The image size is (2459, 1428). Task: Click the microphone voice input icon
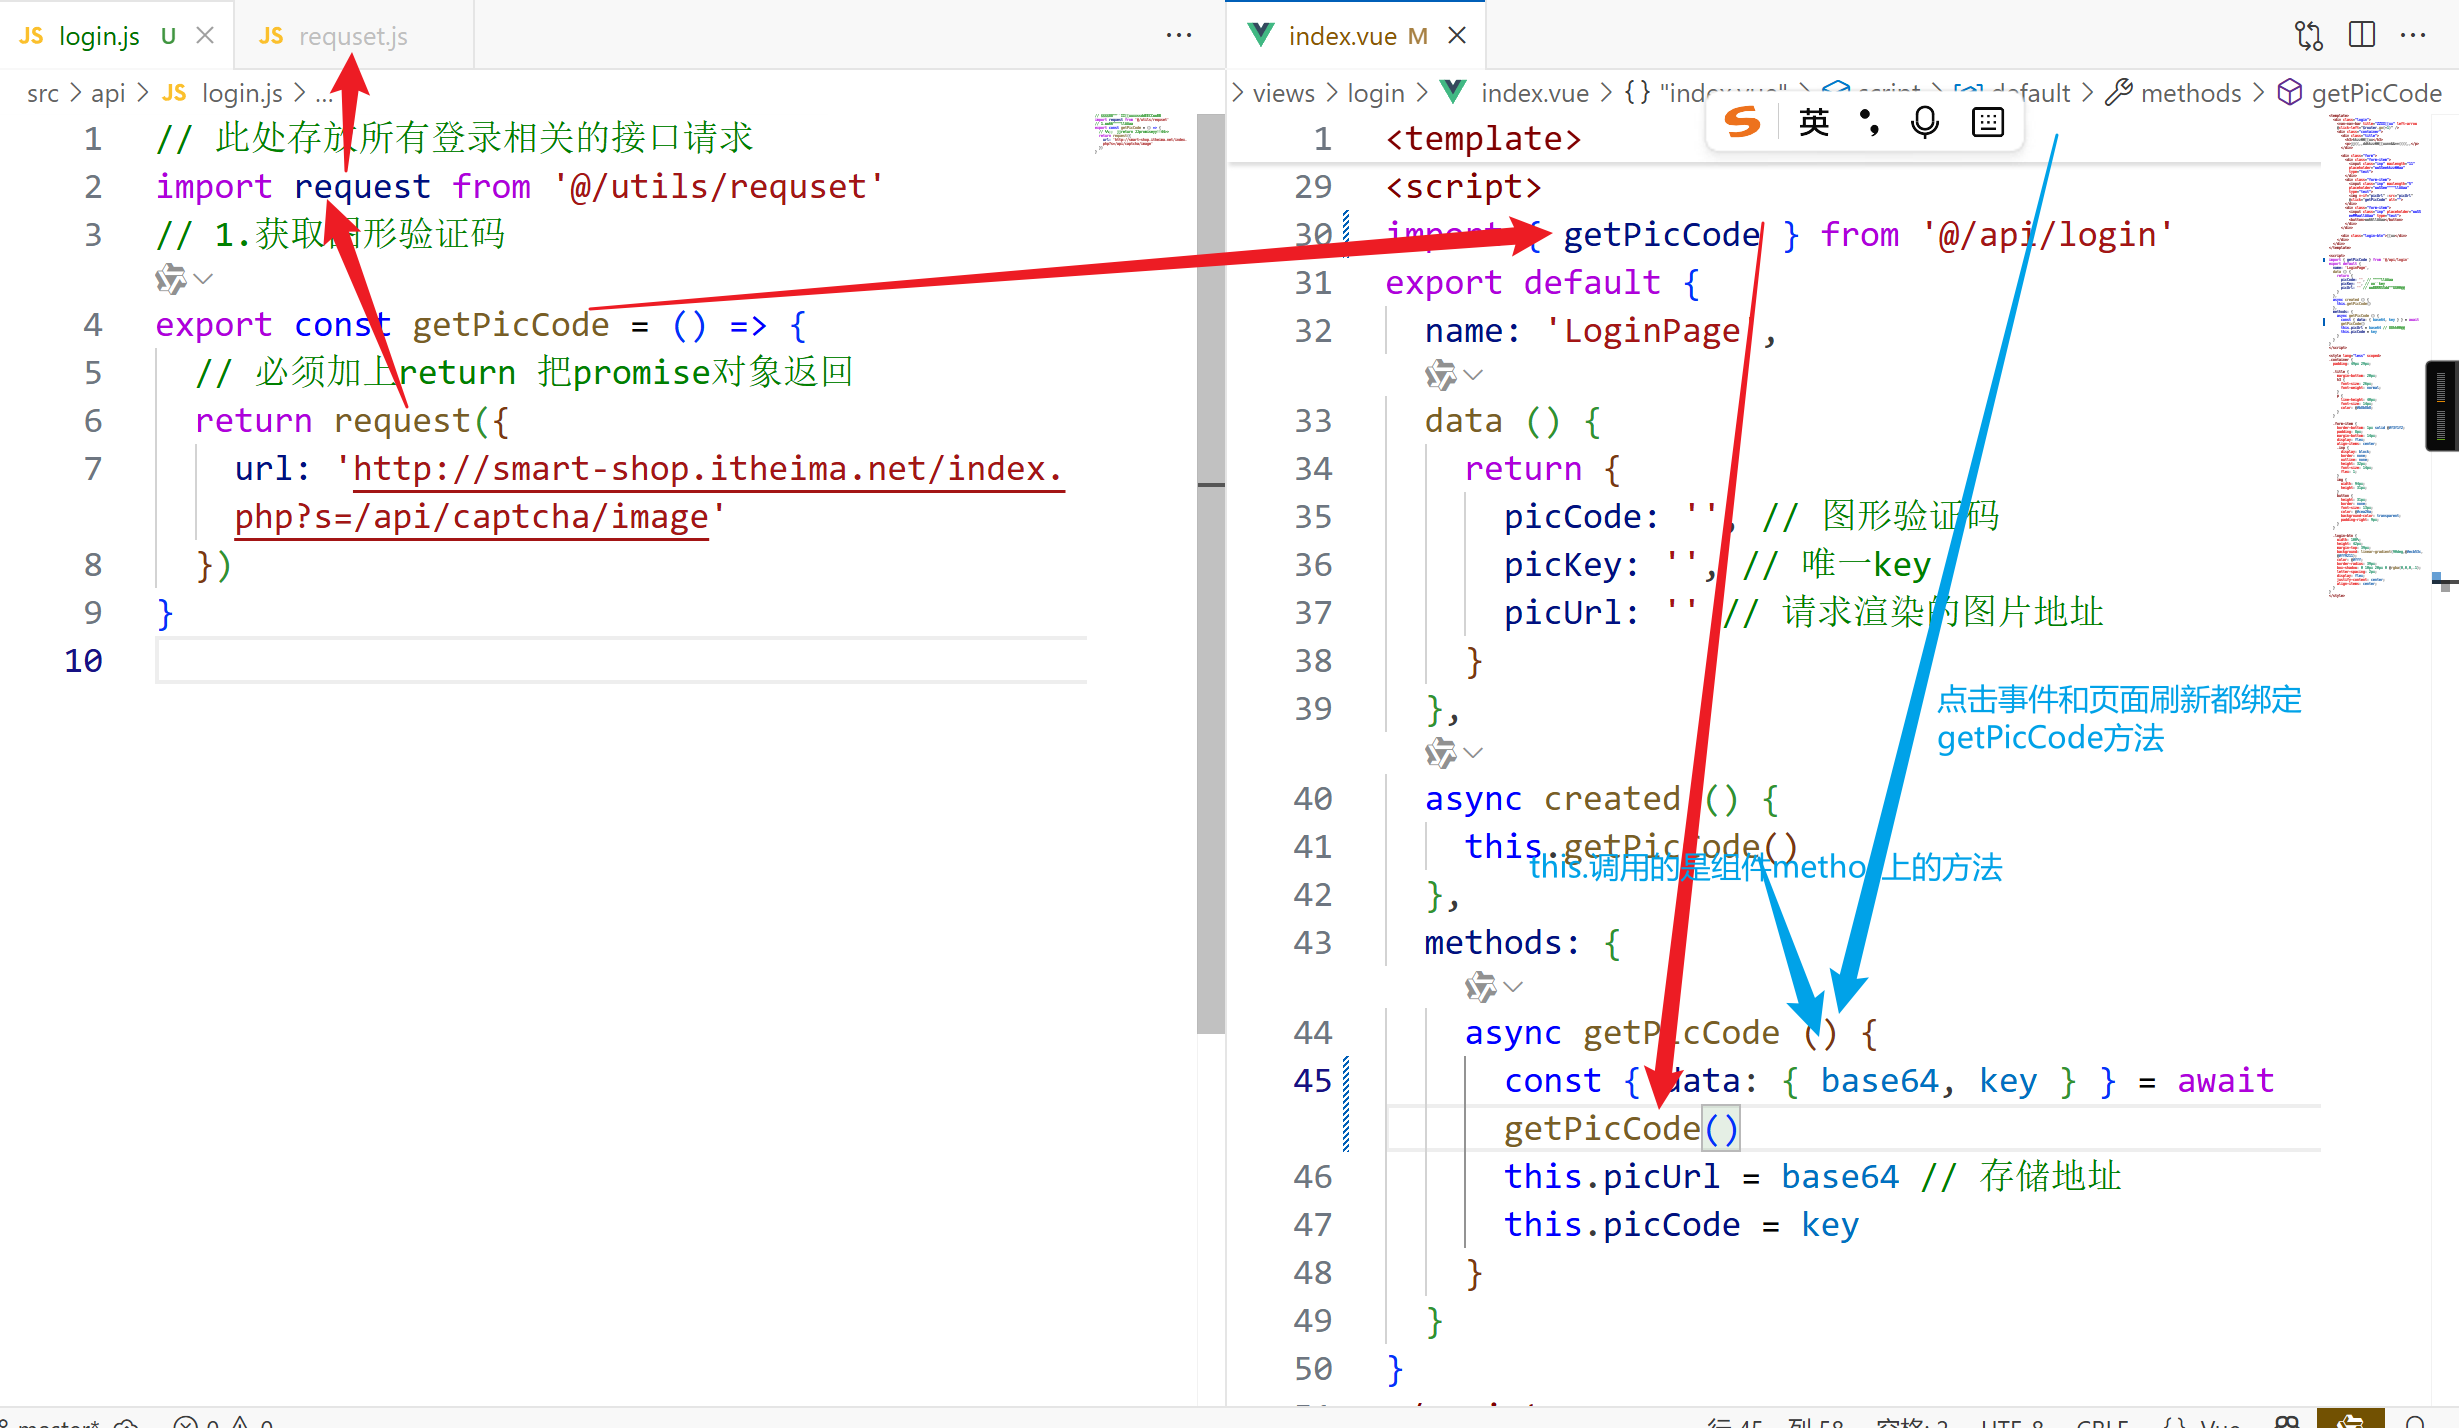tap(1925, 122)
